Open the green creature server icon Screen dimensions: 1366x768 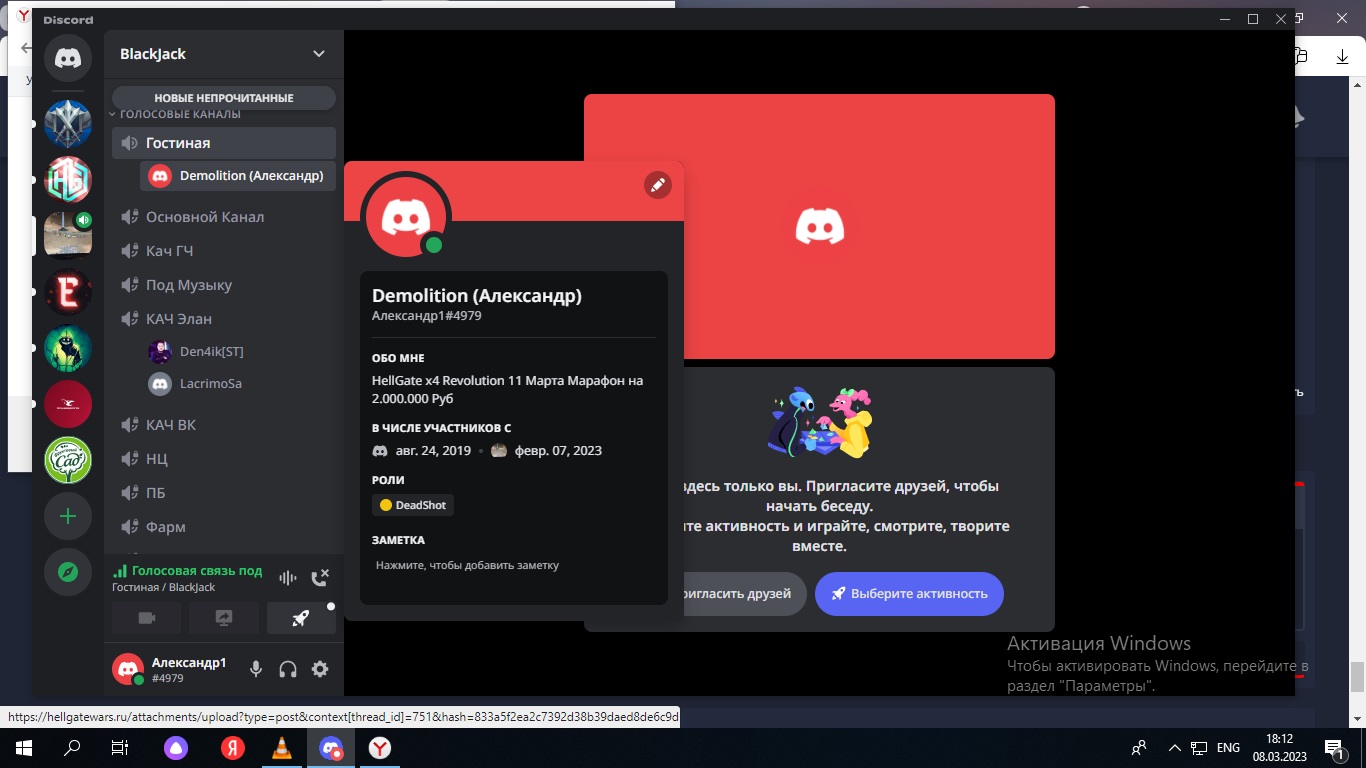click(x=68, y=348)
